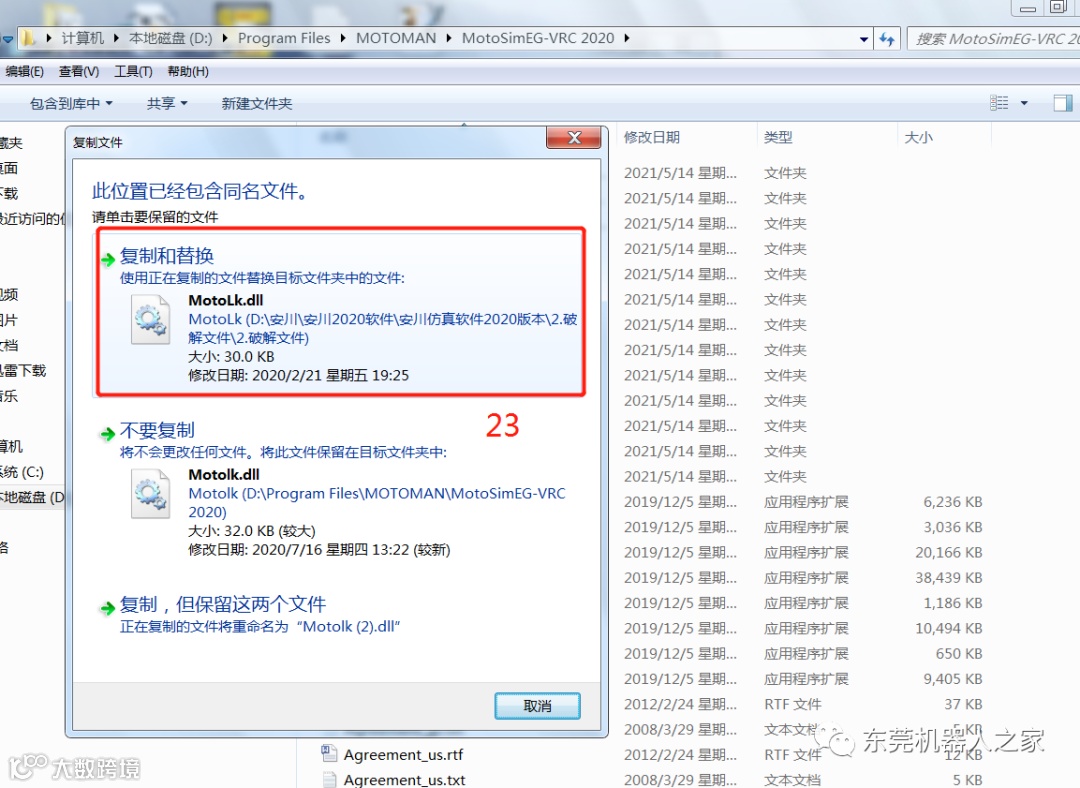Click the 9,405 KB size cell
Viewport: 1080px width, 788px height.
click(953, 679)
